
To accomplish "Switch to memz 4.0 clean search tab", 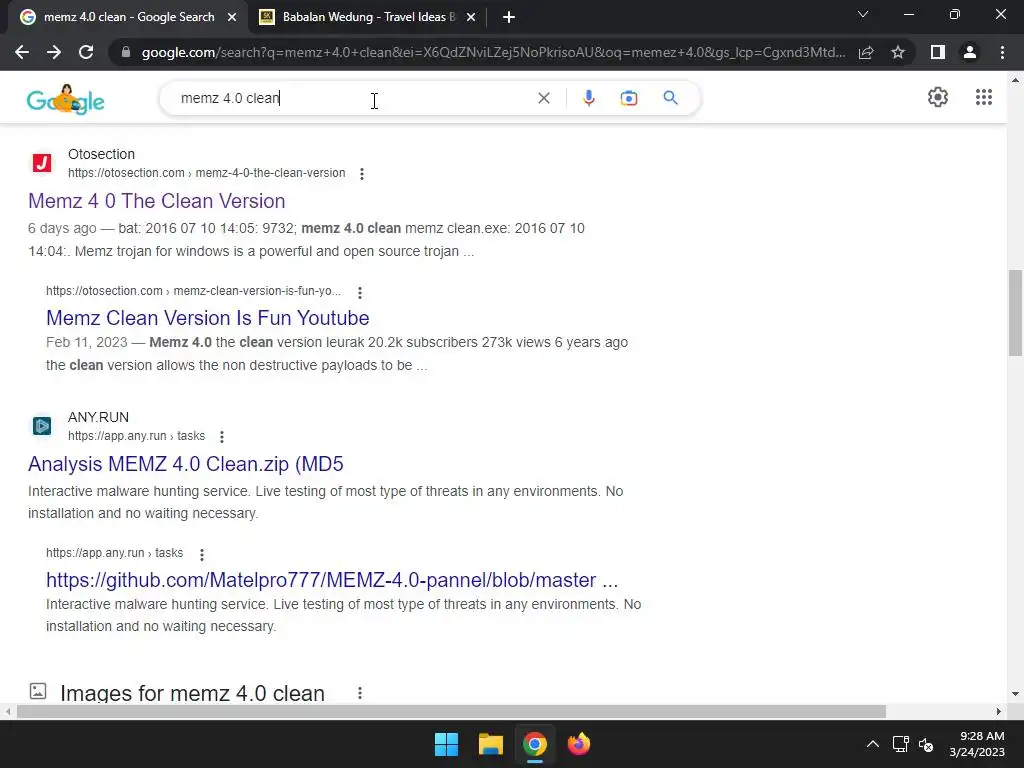I will [129, 17].
